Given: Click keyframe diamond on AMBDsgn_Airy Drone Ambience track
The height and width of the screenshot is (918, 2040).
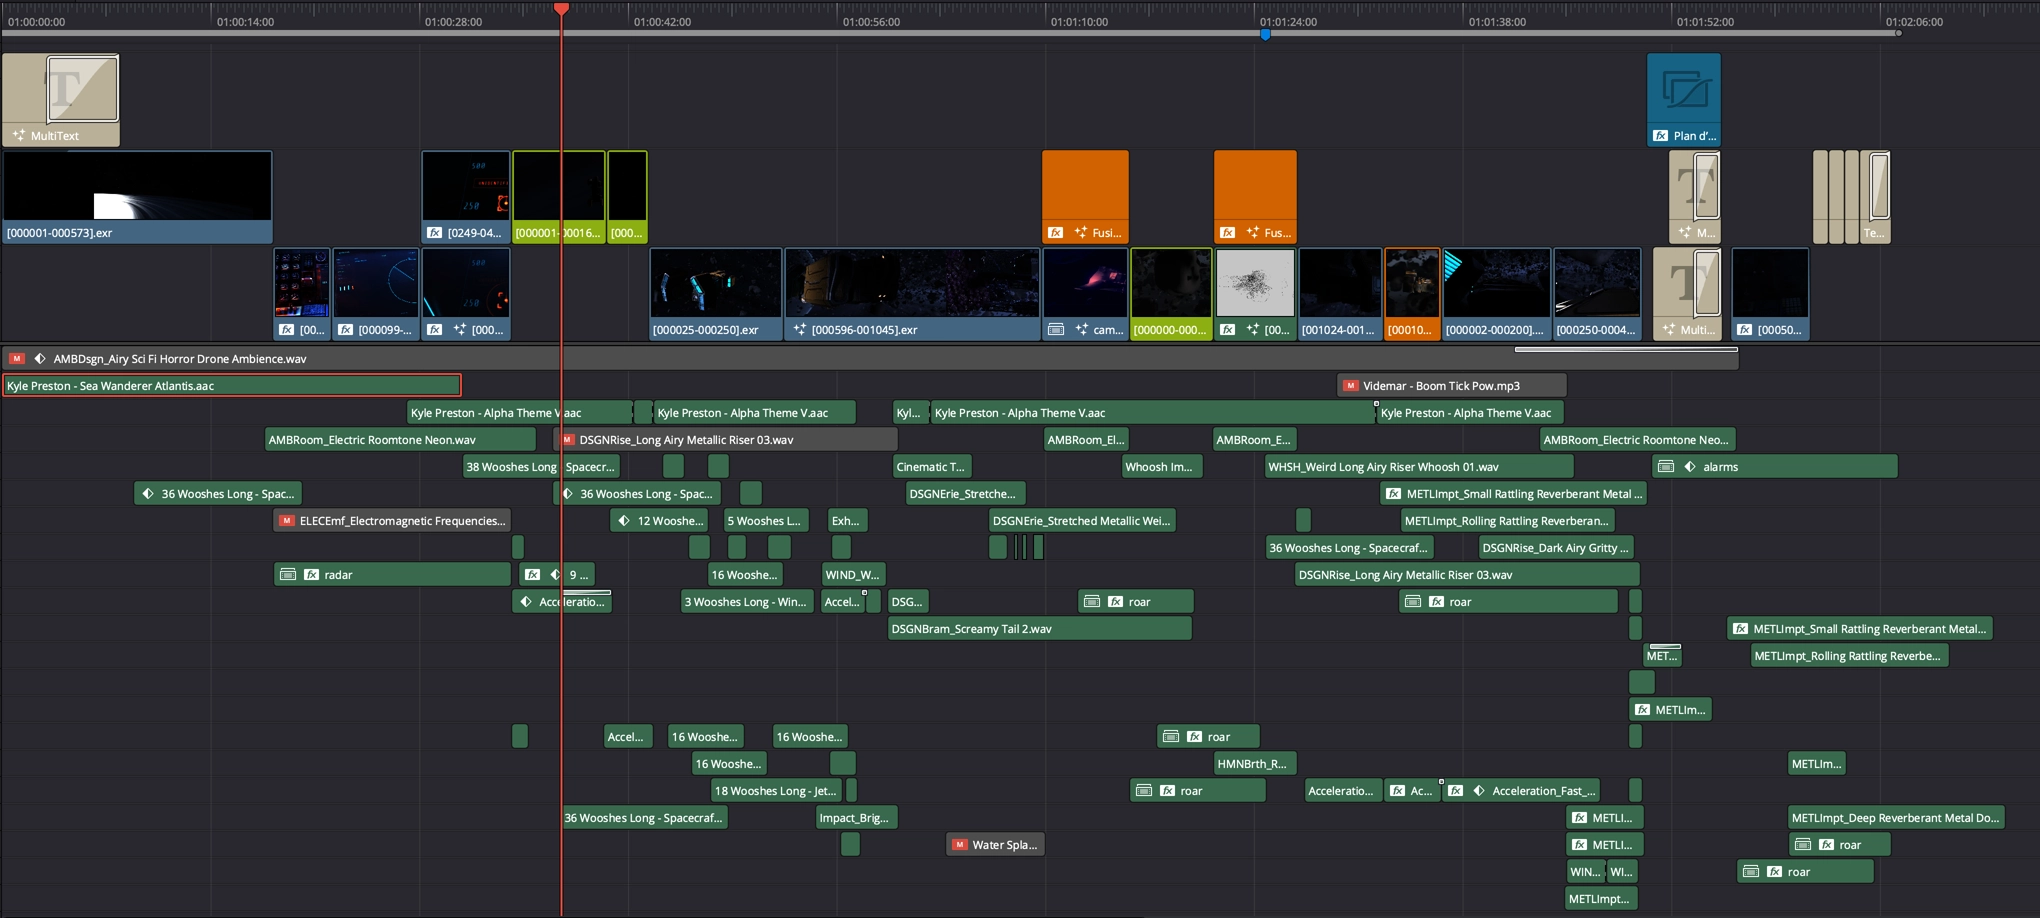Looking at the screenshot, I should coord(40,359).
